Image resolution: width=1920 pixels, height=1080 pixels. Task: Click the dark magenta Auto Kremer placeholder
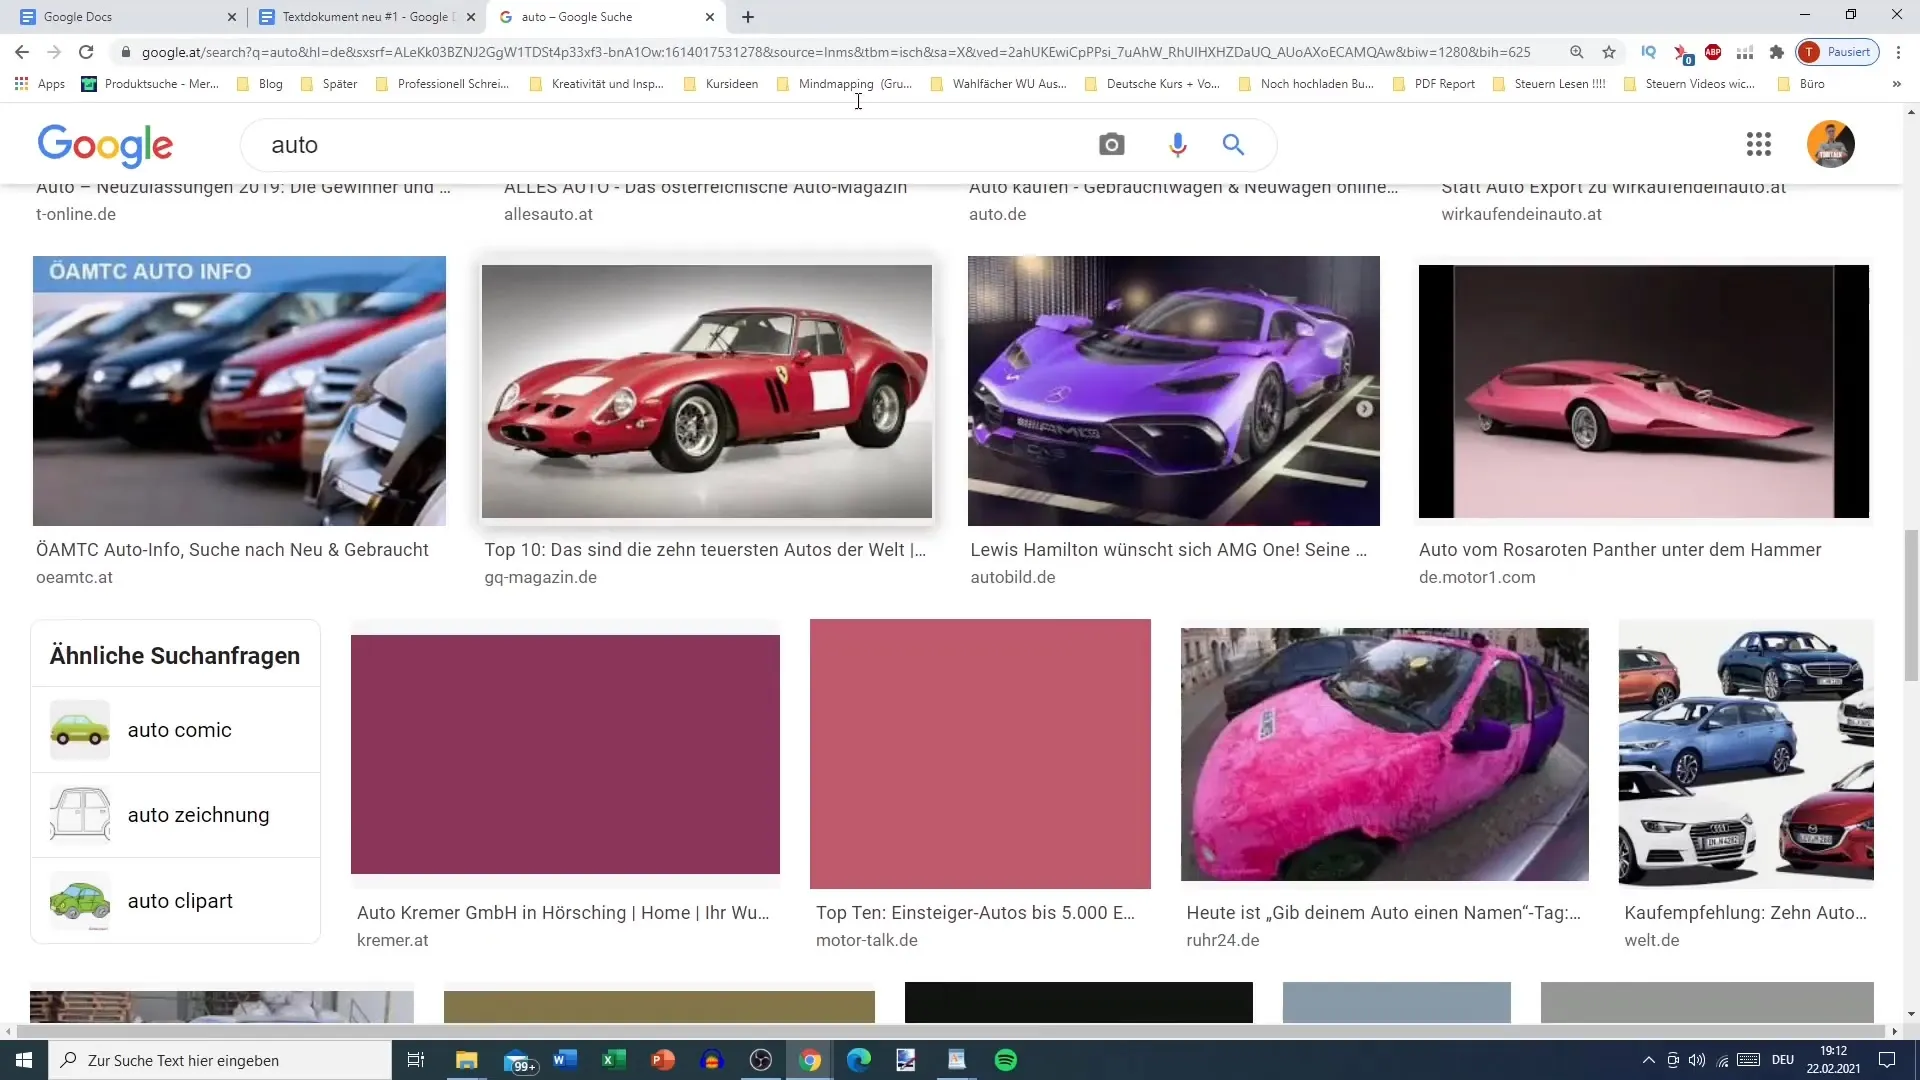565,754
